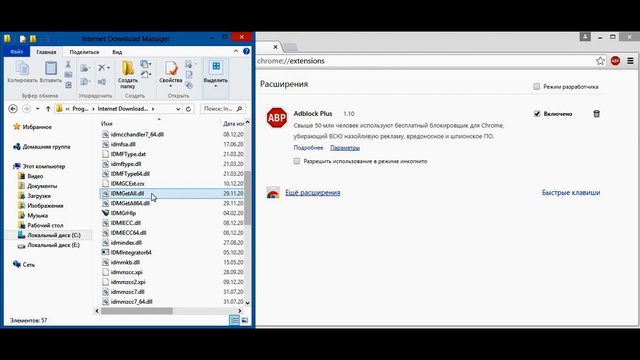Switch to the Вид ribbon tab

pos(117,52)
